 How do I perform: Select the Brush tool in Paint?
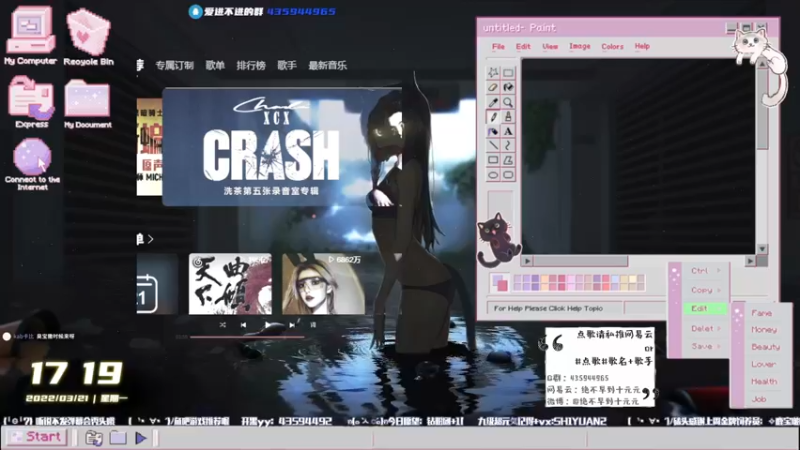click(508, 117)
